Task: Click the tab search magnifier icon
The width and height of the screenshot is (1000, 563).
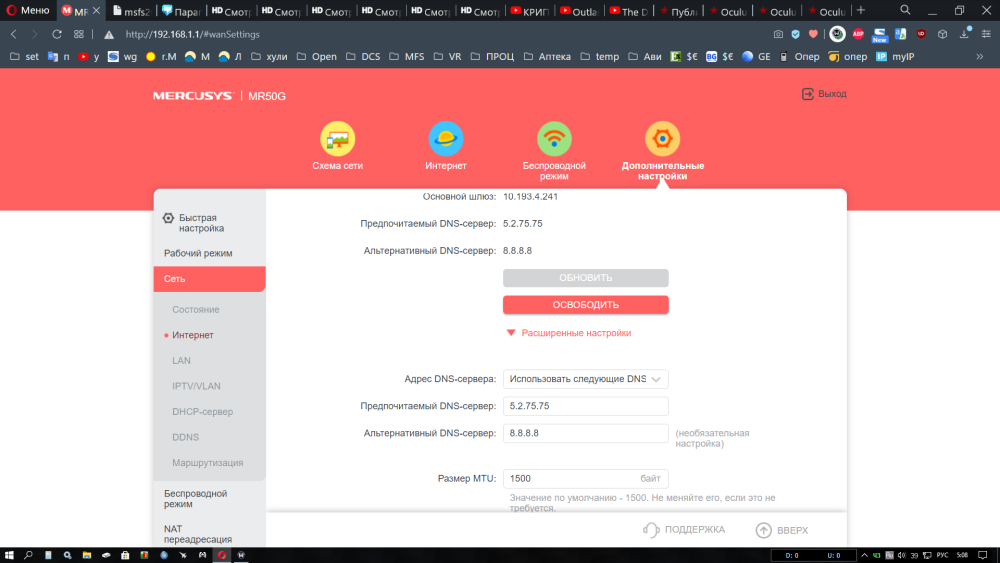Action: (905, 10)
